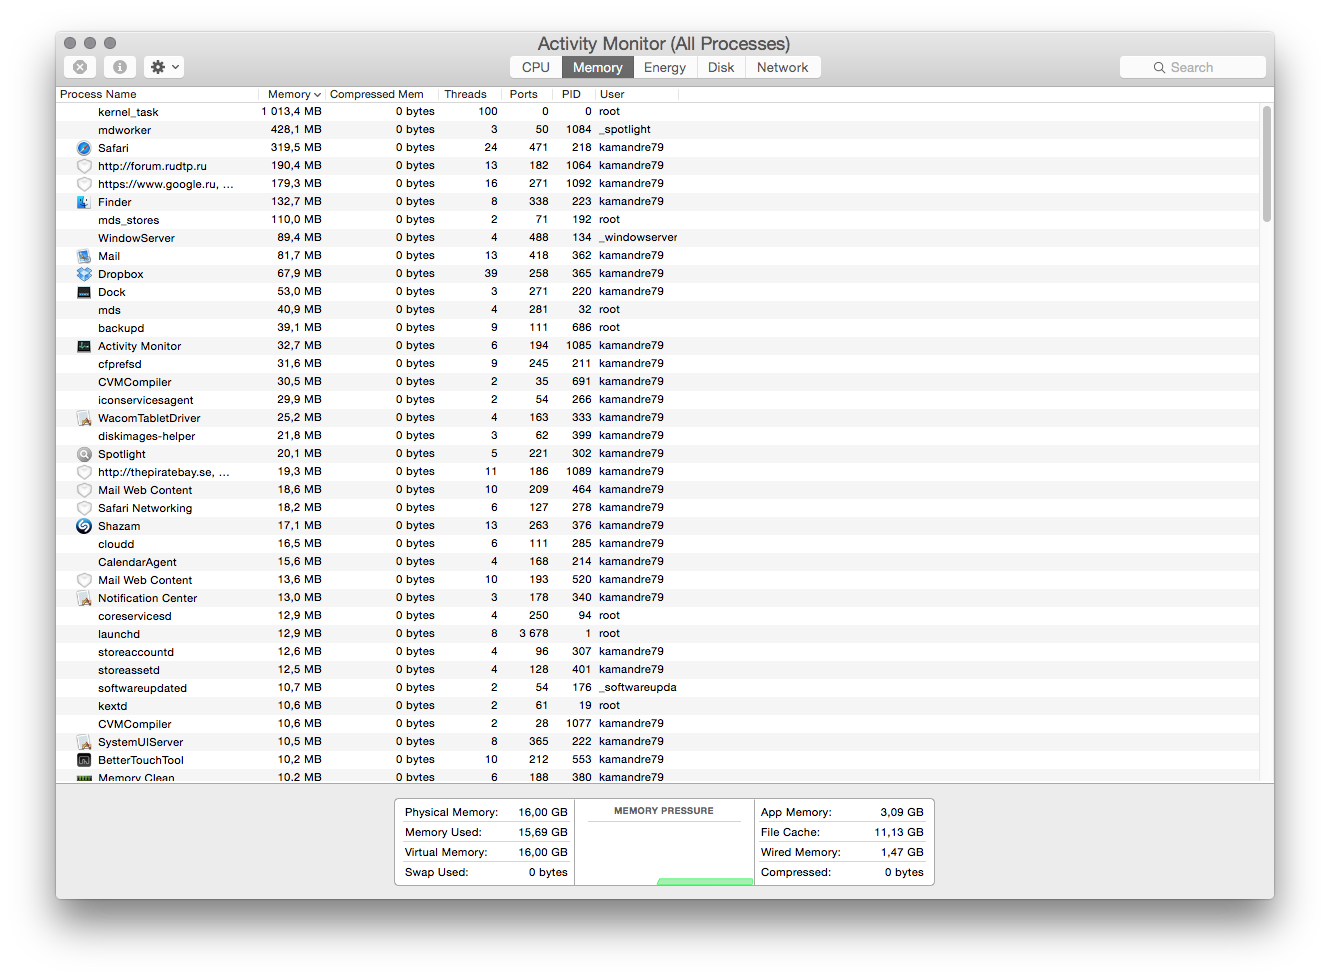Click the Dropbox icon in process list
This screenshot has height=979, width=1330.
pyautogui.click(x=84, y=274)
